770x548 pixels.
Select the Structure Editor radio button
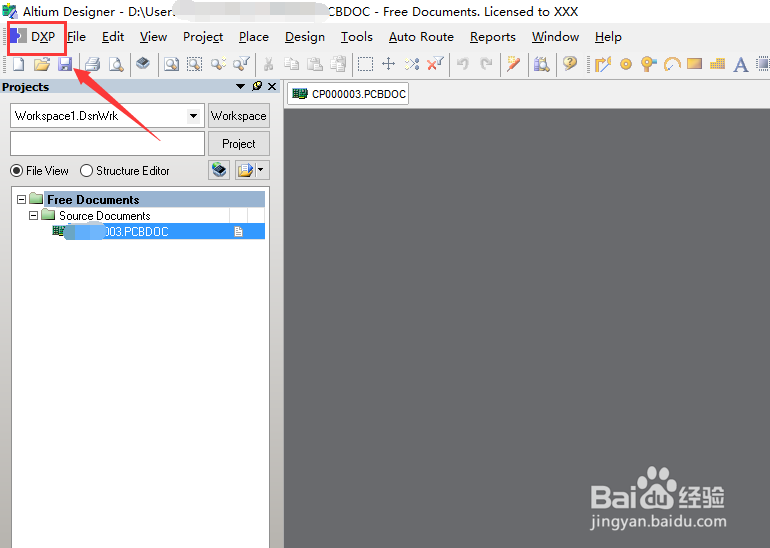click(86, 171)
